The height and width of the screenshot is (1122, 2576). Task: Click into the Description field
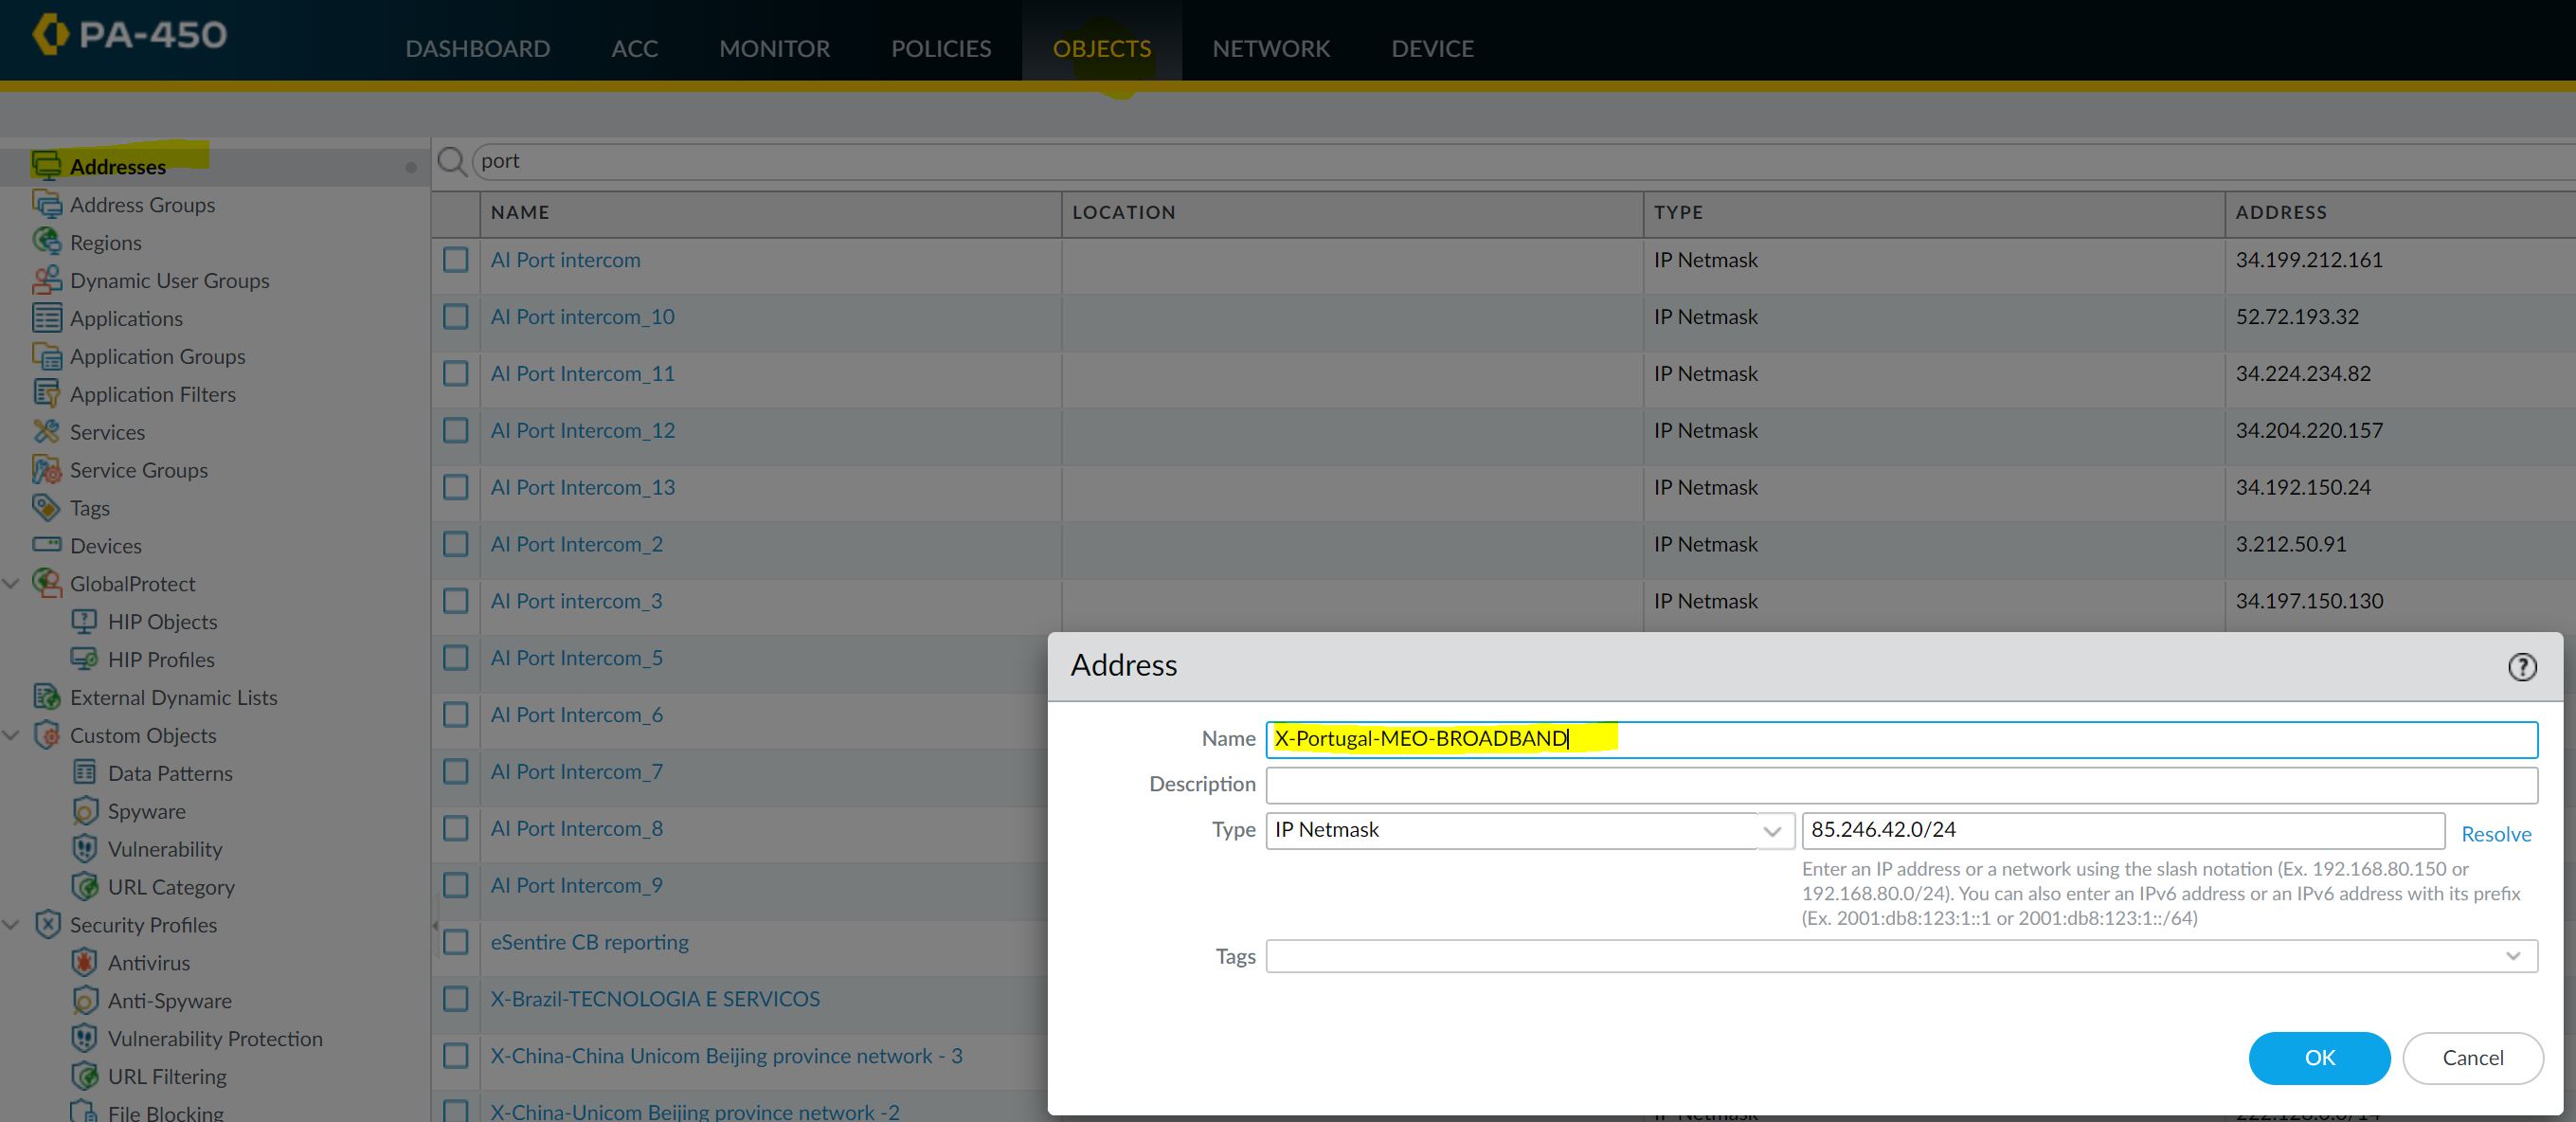tap(1900, 785)
